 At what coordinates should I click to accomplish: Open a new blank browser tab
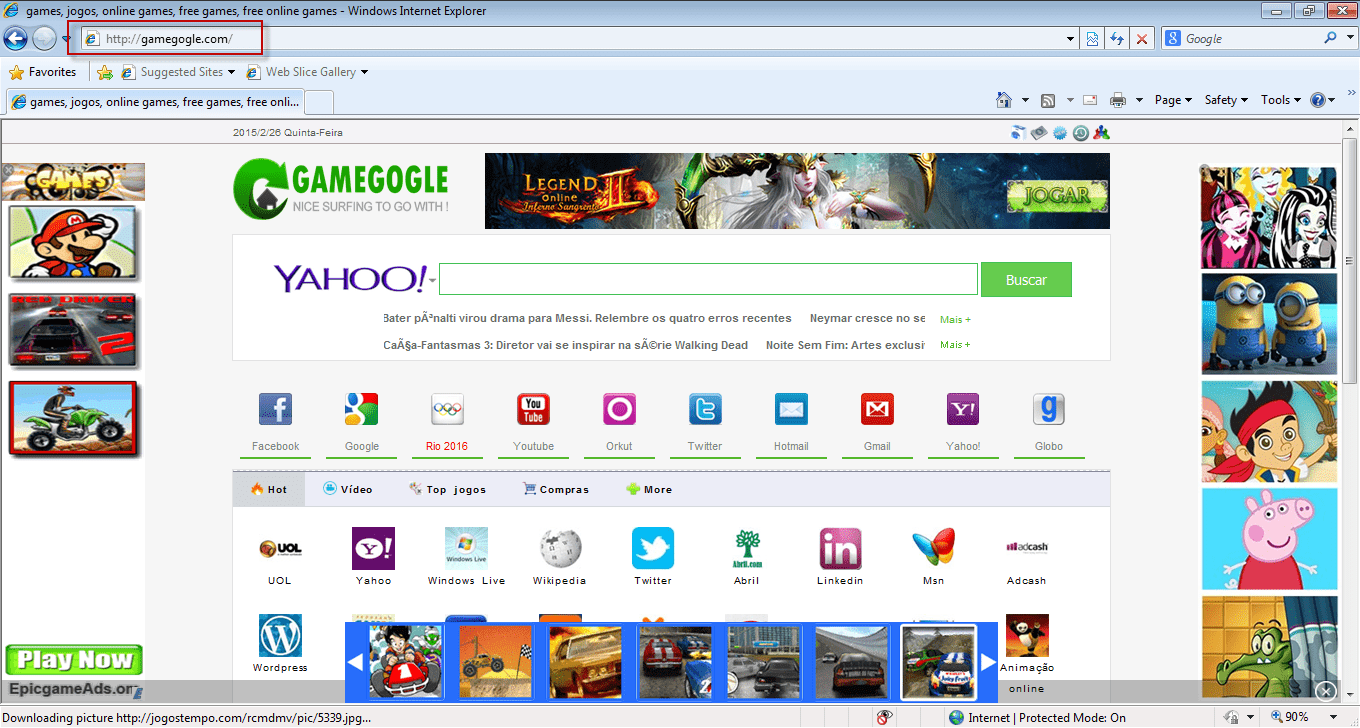[318, 102]
